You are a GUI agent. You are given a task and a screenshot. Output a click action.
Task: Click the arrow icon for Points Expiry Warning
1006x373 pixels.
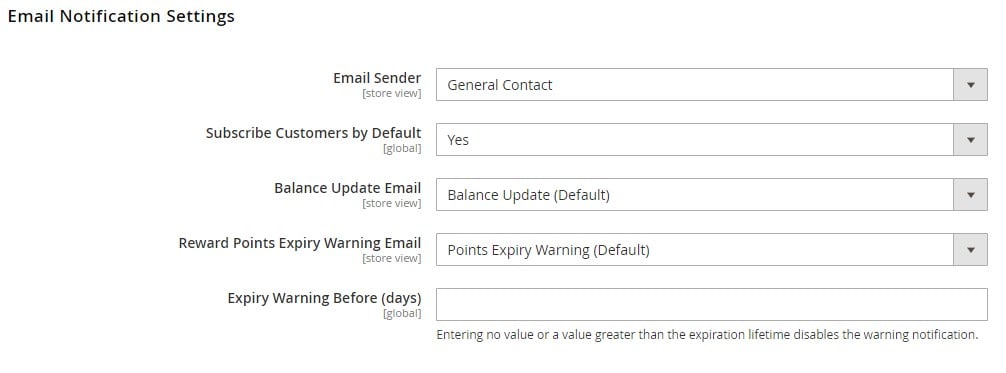point(970,250)
